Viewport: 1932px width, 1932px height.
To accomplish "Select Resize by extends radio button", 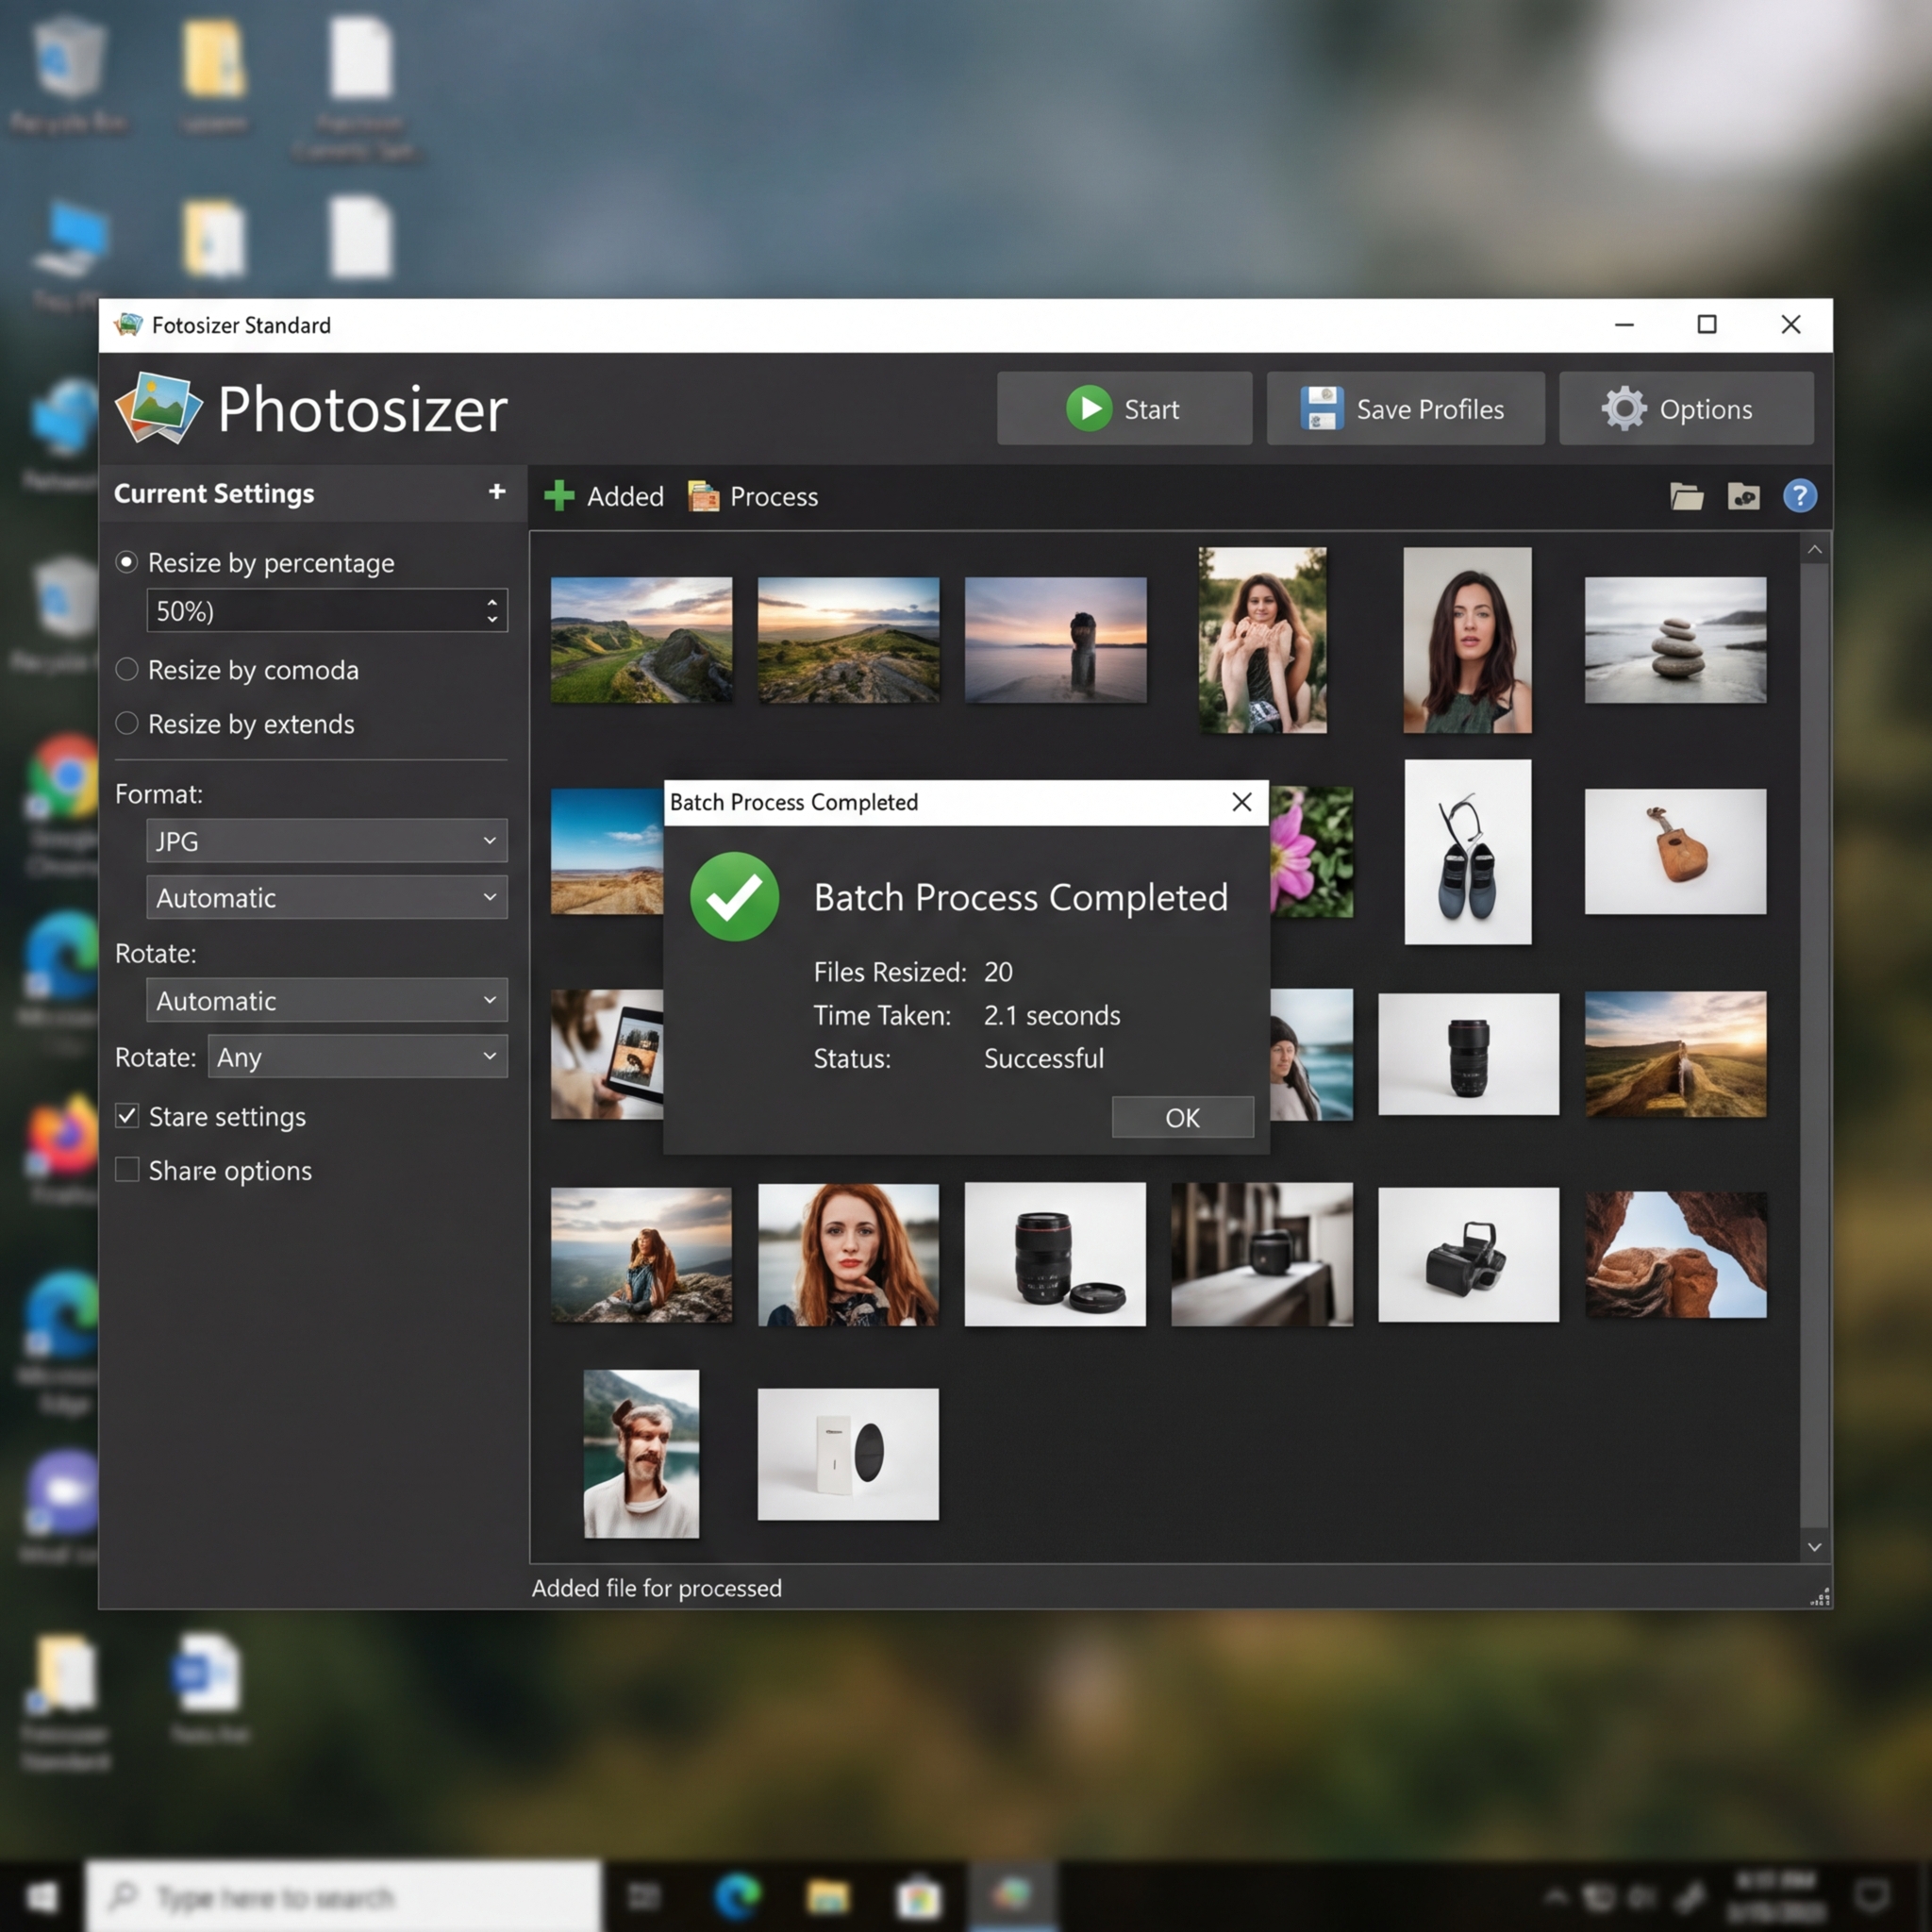I will coord(127,723).
